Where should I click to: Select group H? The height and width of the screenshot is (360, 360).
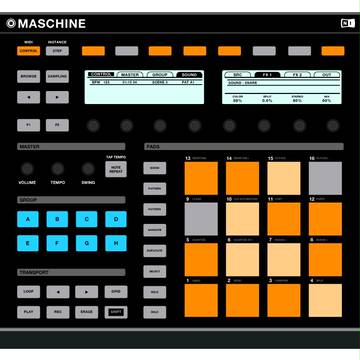(x=116, y=243)
